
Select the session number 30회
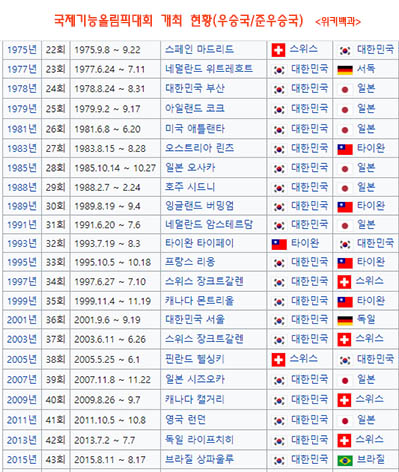coord(55,206)
